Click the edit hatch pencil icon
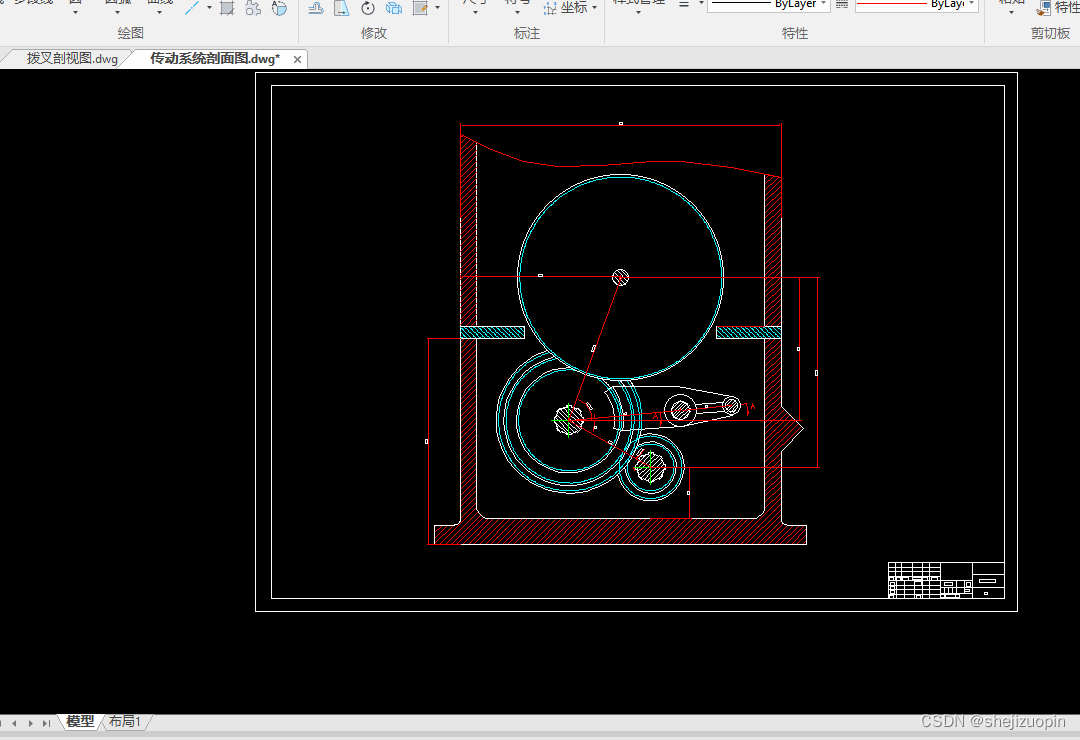This screenshot has width=1080, height=740. [x=420, y=8]
